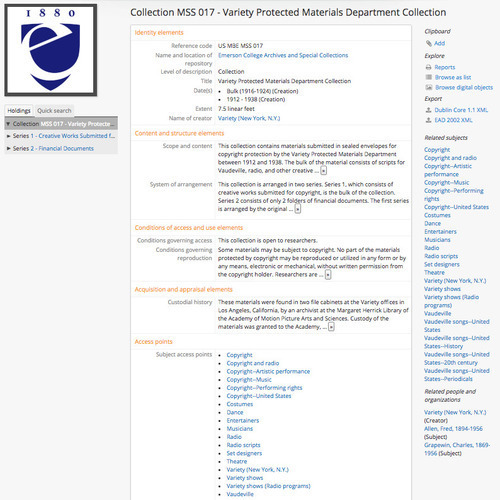This screenshot has height=500, width=500.
Task: Expand the truncated Custodial history text
Action: coord(331,327)
